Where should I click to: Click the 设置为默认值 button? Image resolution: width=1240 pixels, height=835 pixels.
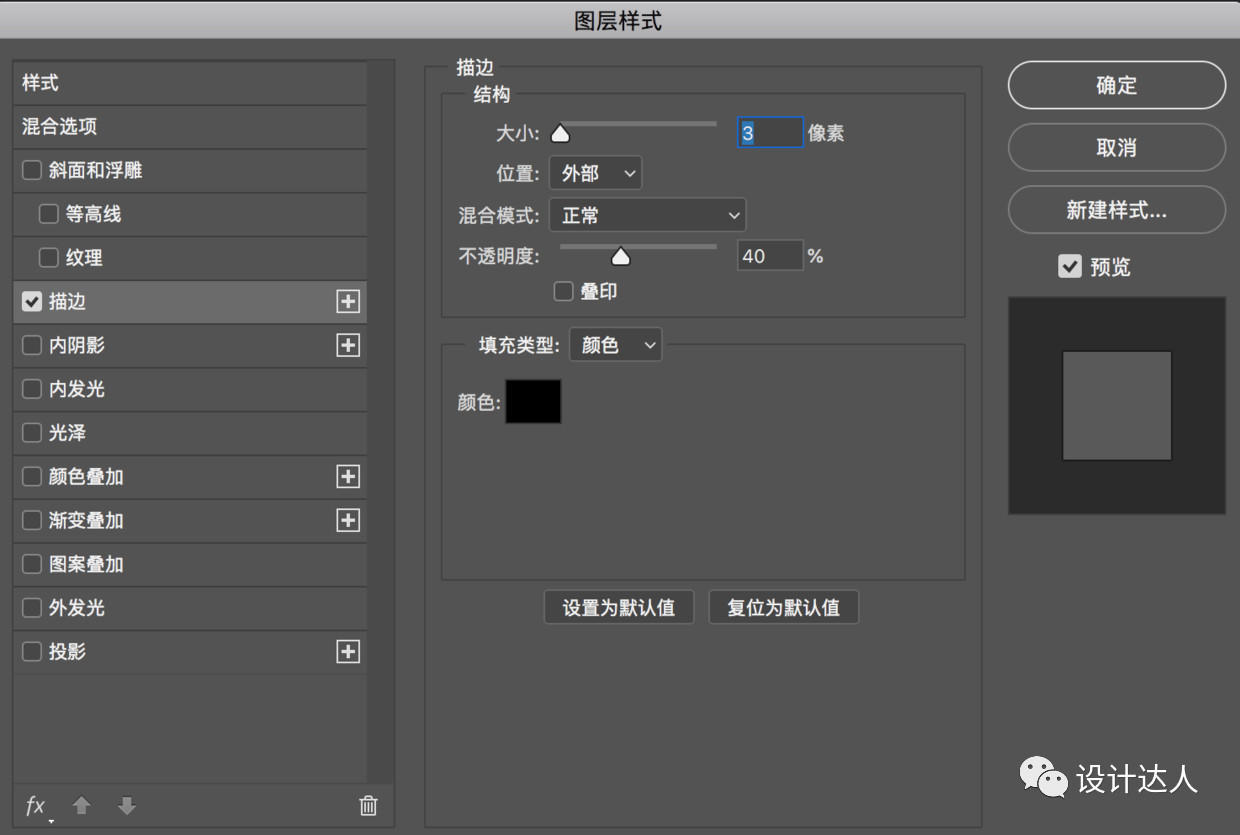(x=619, y=607)
